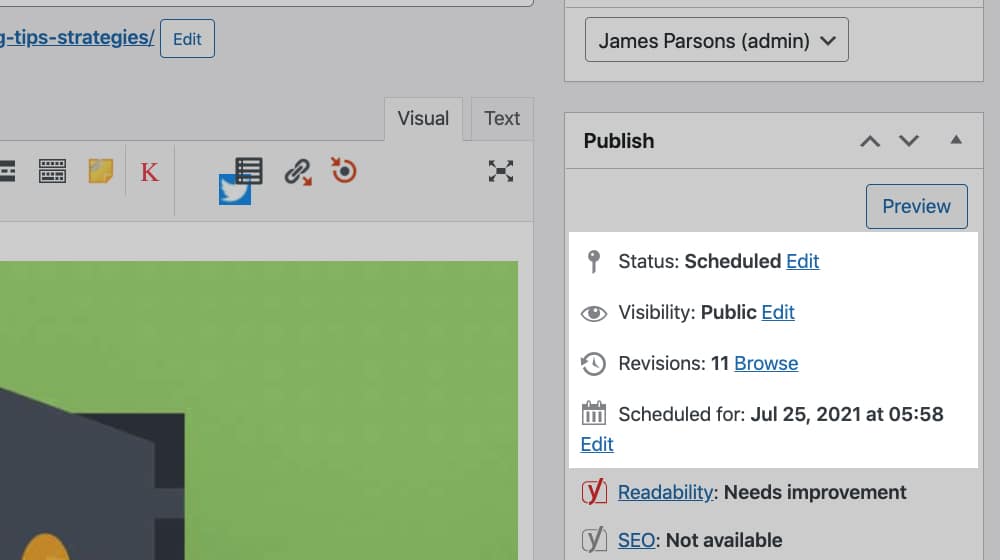Click the permalink Edit button
This screenshot has width=1000, height=560.
pyautogui.click(x=187, y=39)
